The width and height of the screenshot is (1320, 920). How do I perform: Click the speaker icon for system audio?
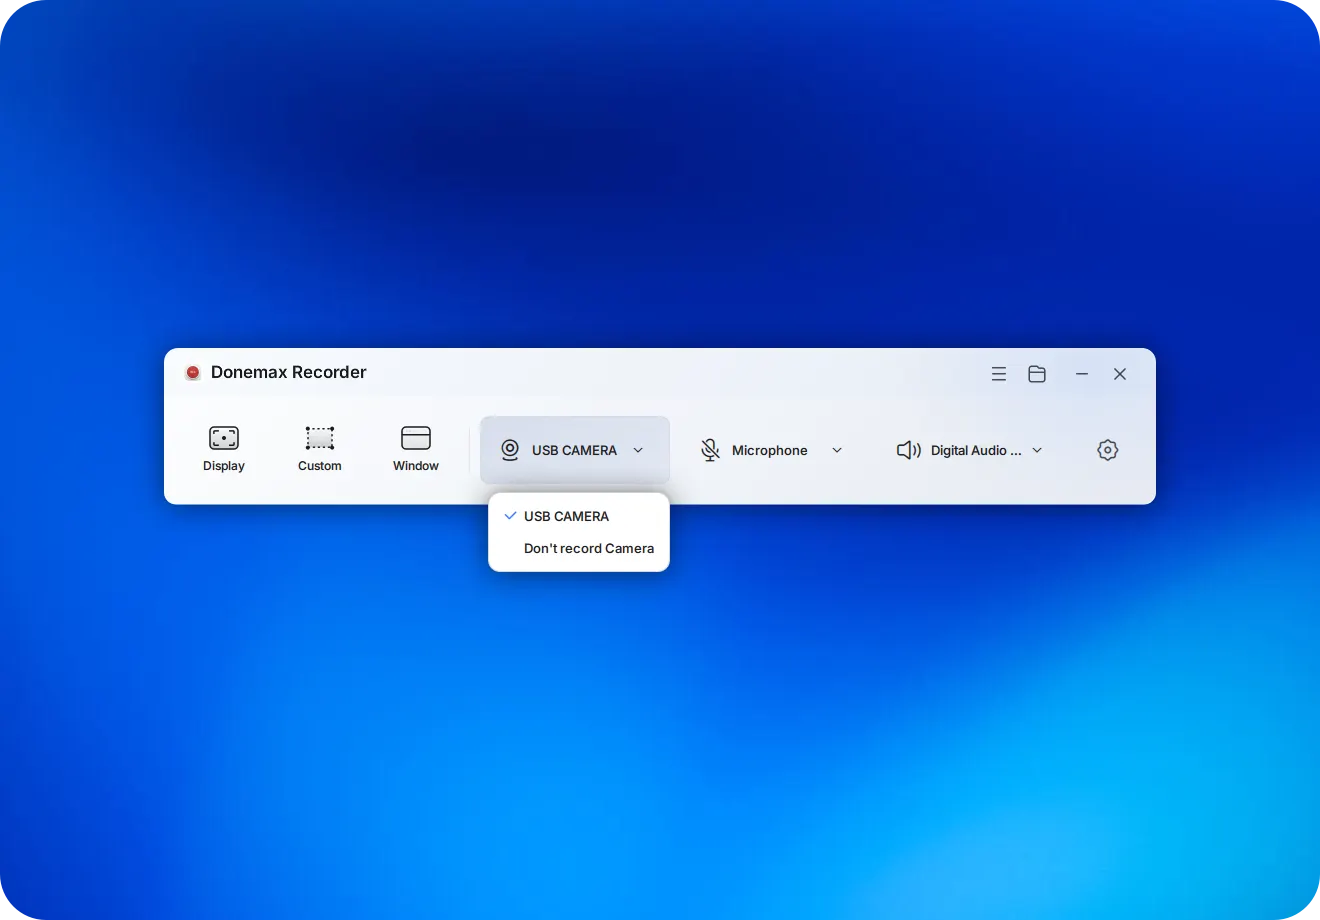(908, 450)
